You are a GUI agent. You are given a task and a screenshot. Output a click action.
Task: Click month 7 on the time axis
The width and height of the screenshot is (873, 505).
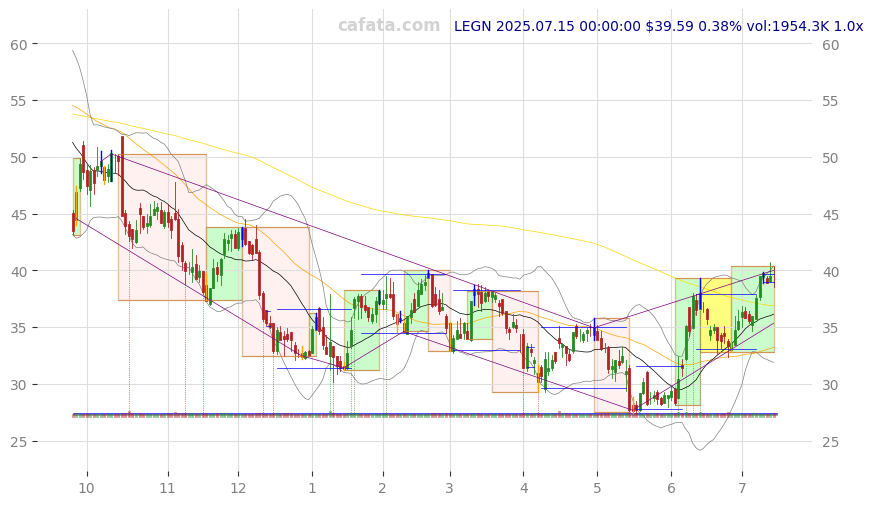[x=742, y=489]
